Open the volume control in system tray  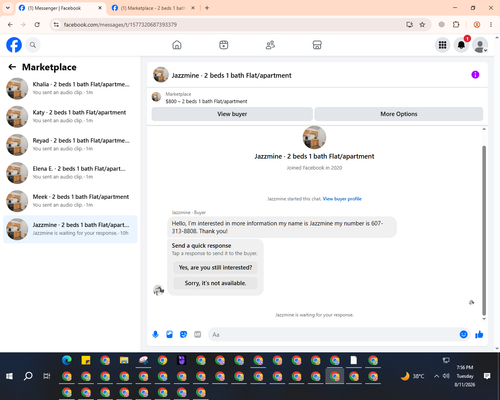point(446,376)
